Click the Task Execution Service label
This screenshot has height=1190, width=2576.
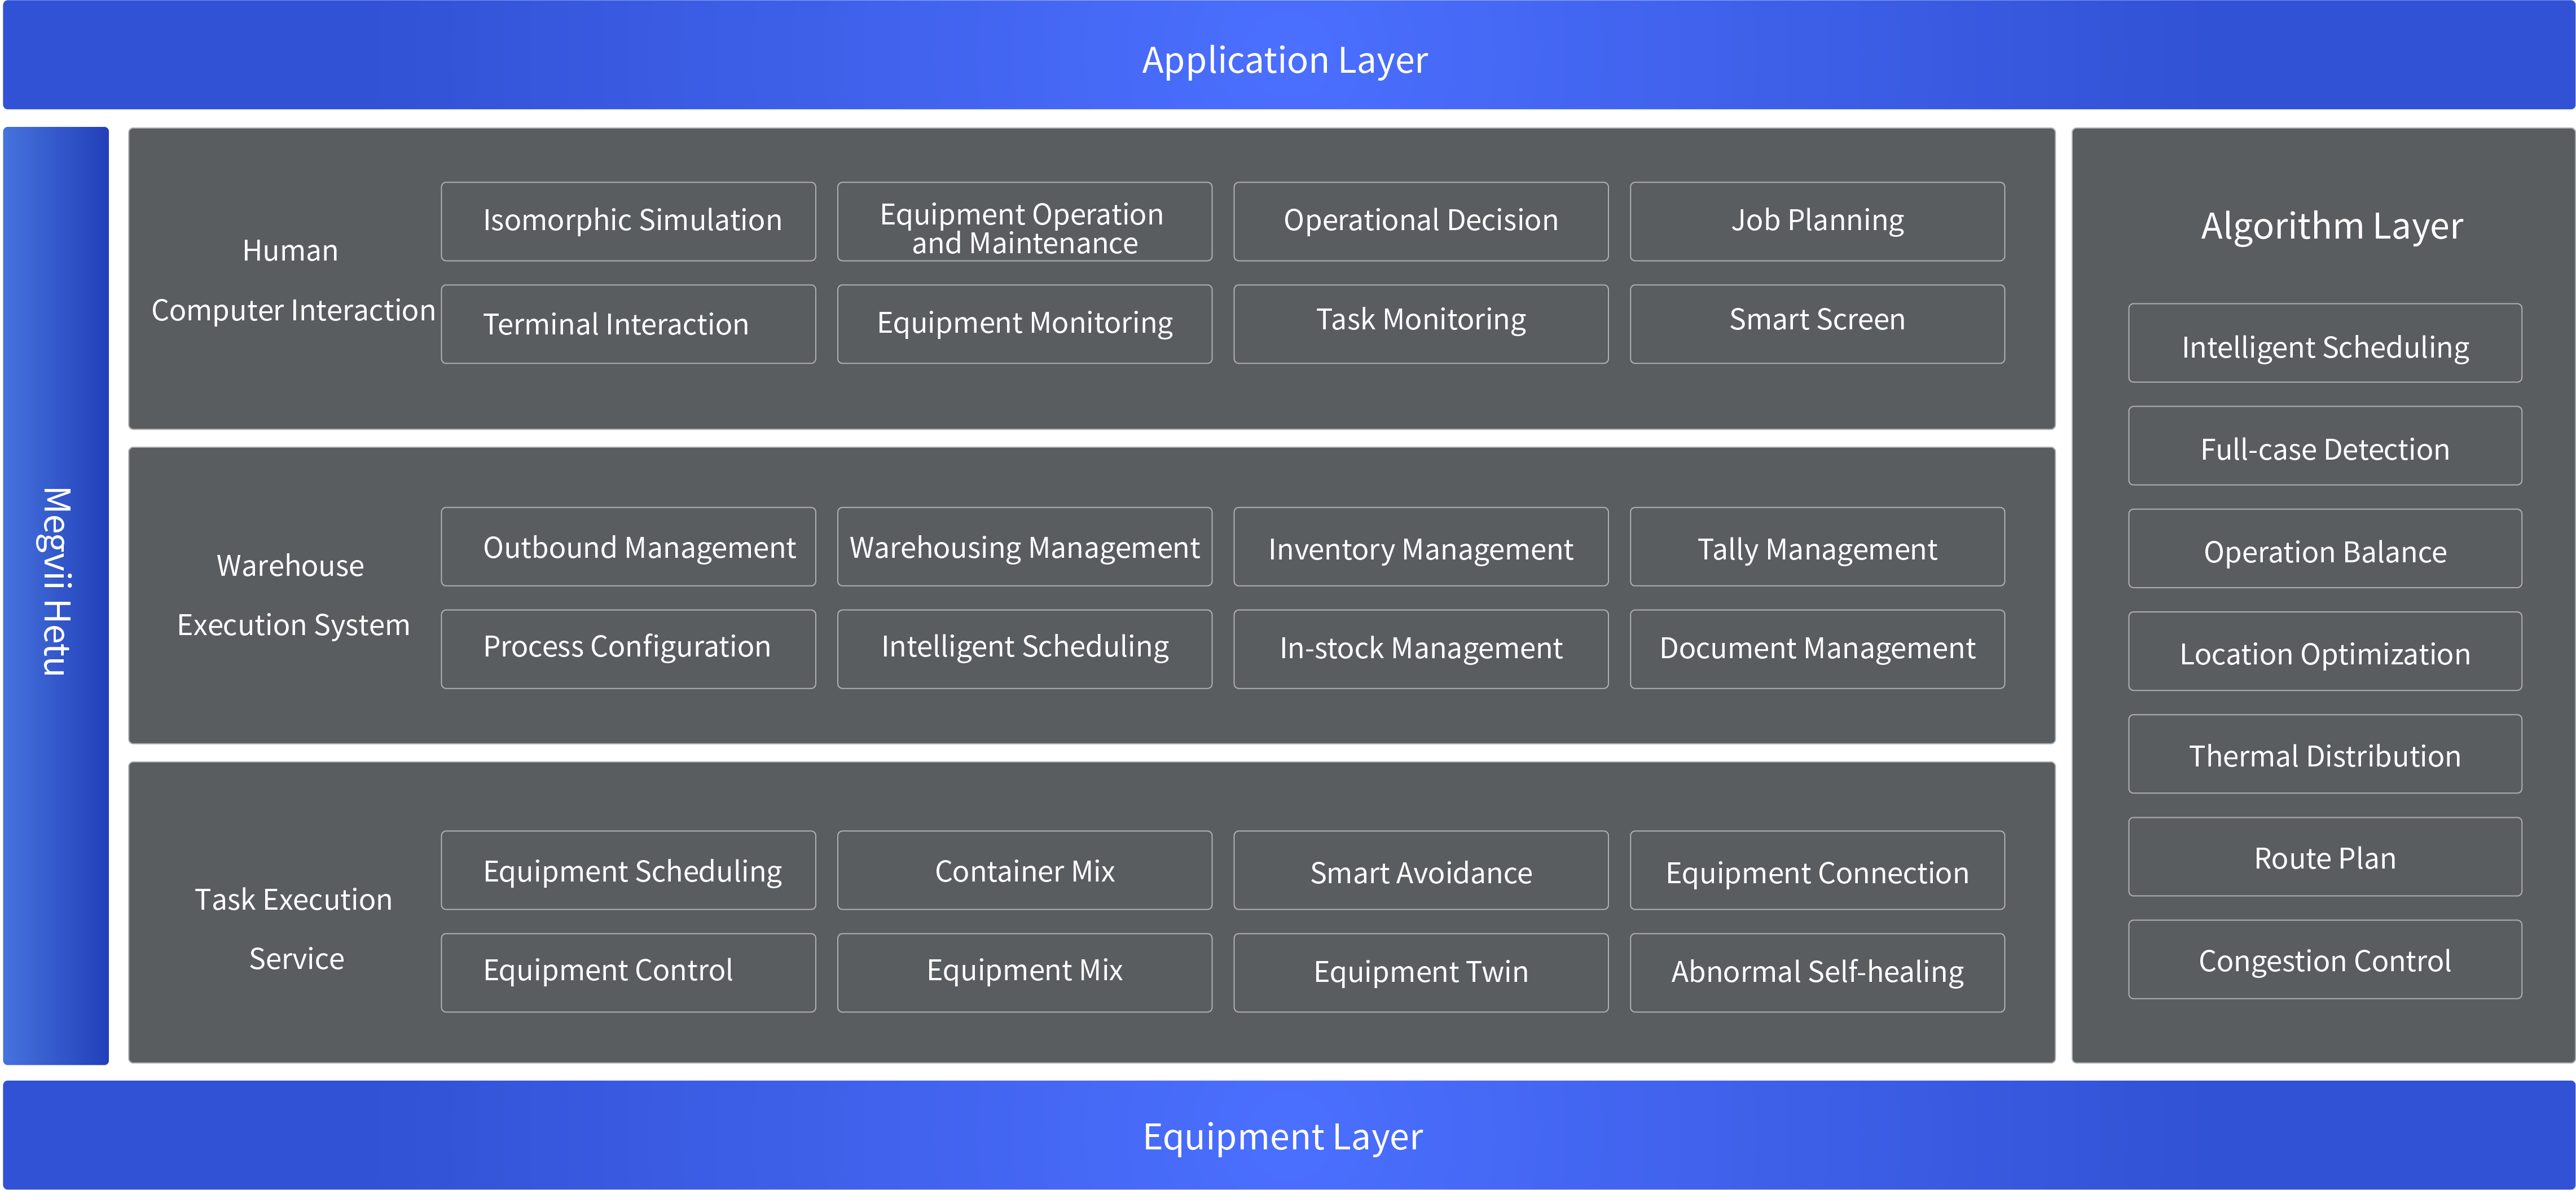click(294, 929)
